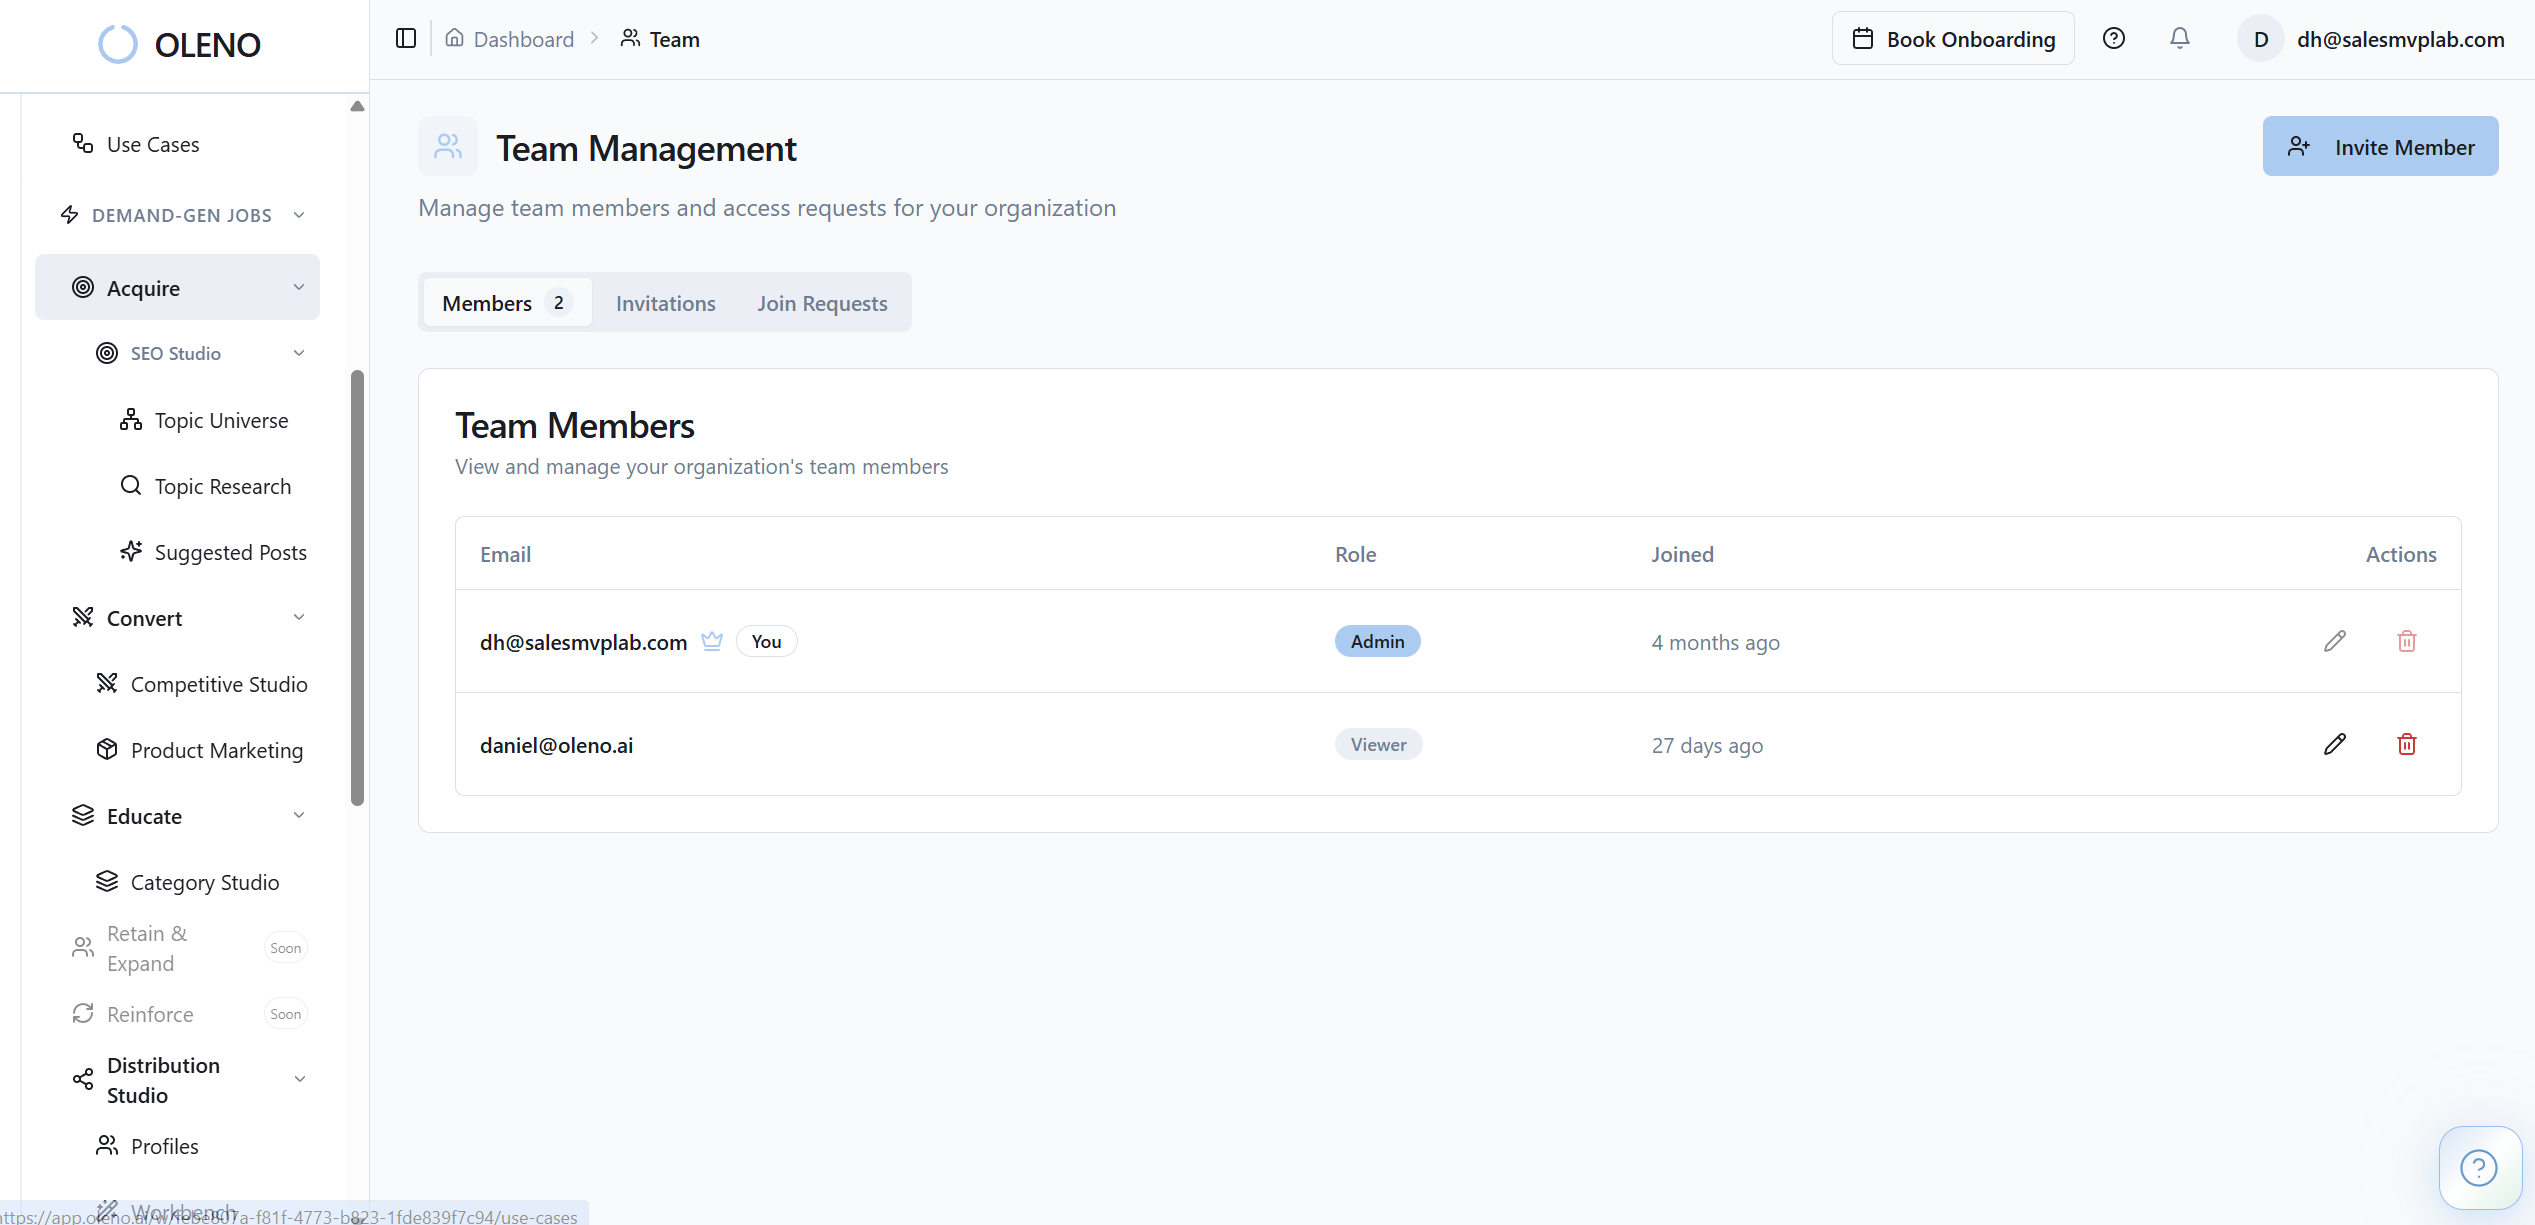Select the Topic Research search icon
Viewport: 2535px width, 1225px height.
[x=131, y=486]
